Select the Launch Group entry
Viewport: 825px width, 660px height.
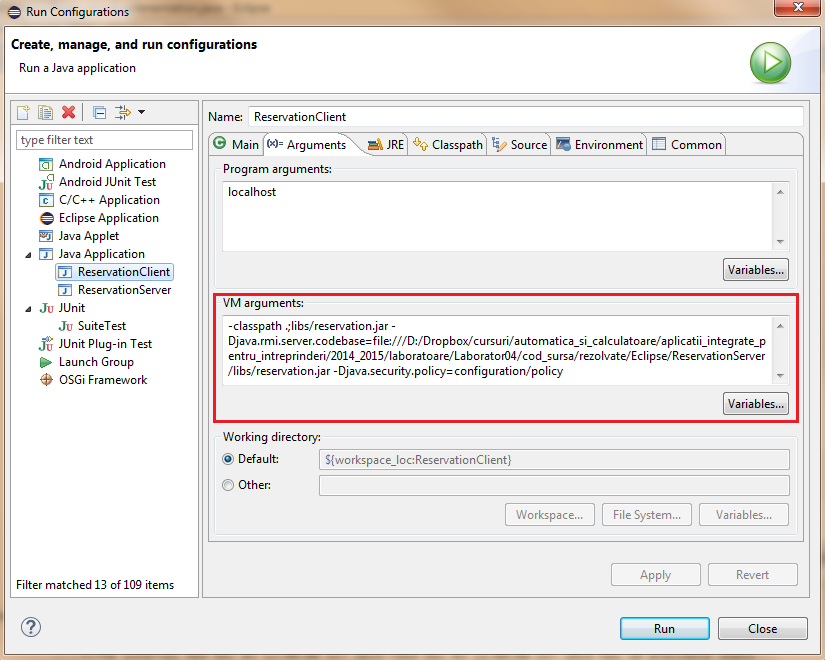coord(96,362)
